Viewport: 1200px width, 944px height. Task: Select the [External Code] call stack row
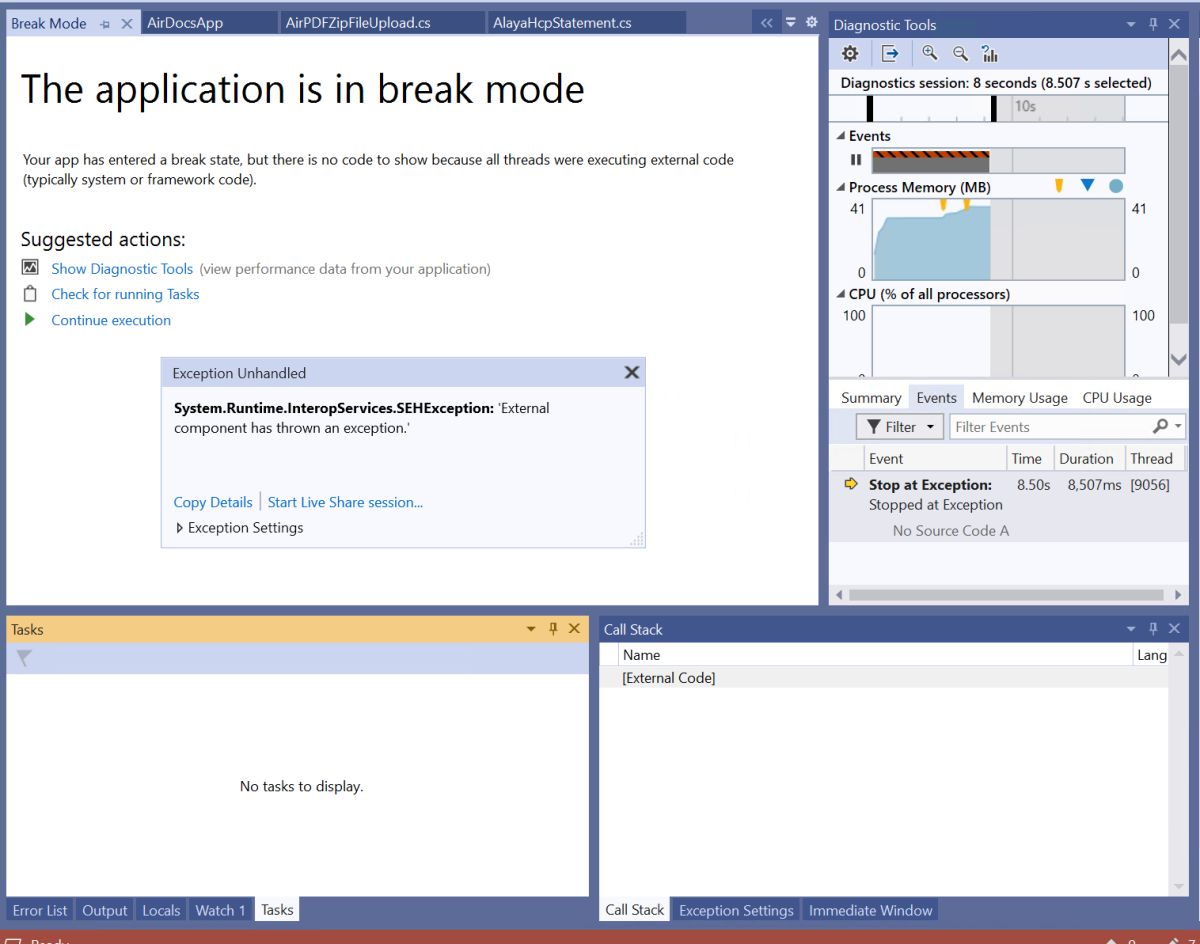[883, 678]
